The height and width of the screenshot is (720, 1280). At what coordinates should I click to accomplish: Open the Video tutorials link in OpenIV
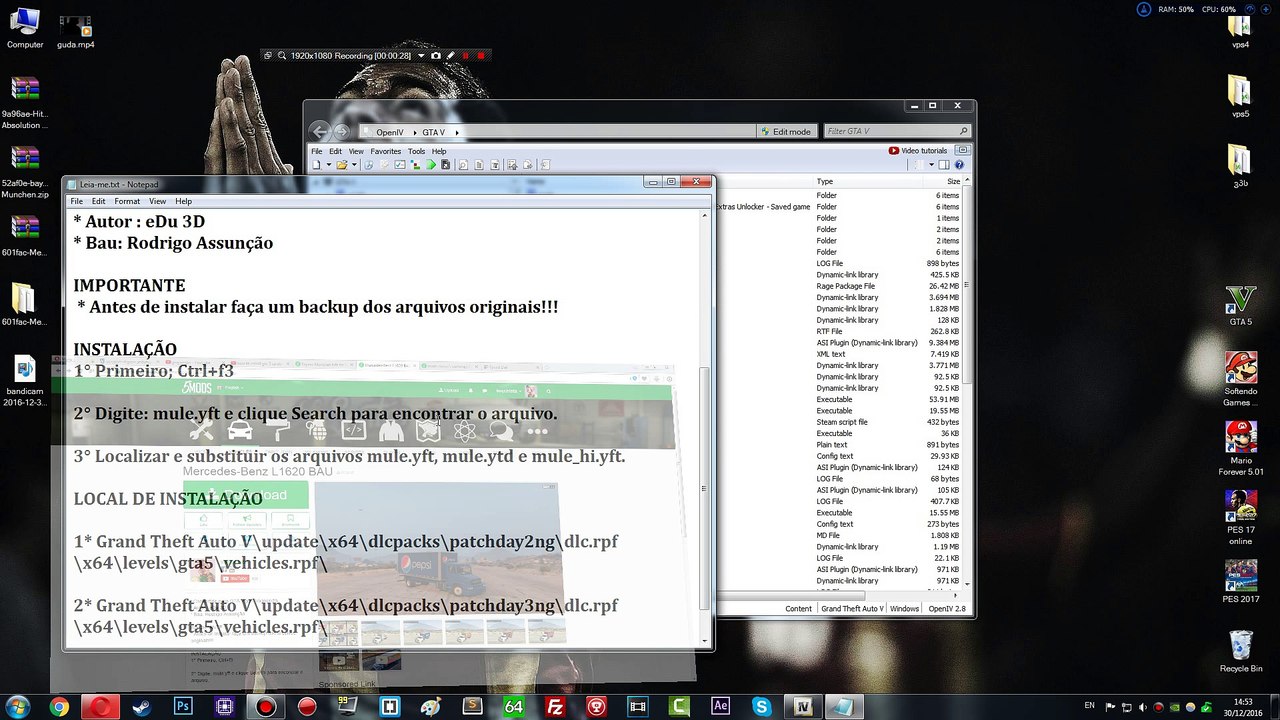917,151
